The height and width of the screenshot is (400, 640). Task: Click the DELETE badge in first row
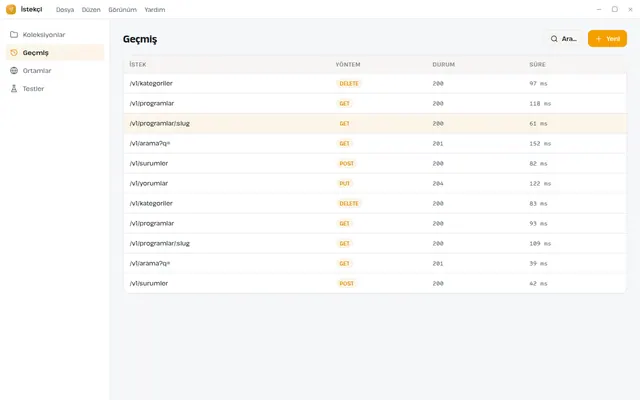[349, 83]
